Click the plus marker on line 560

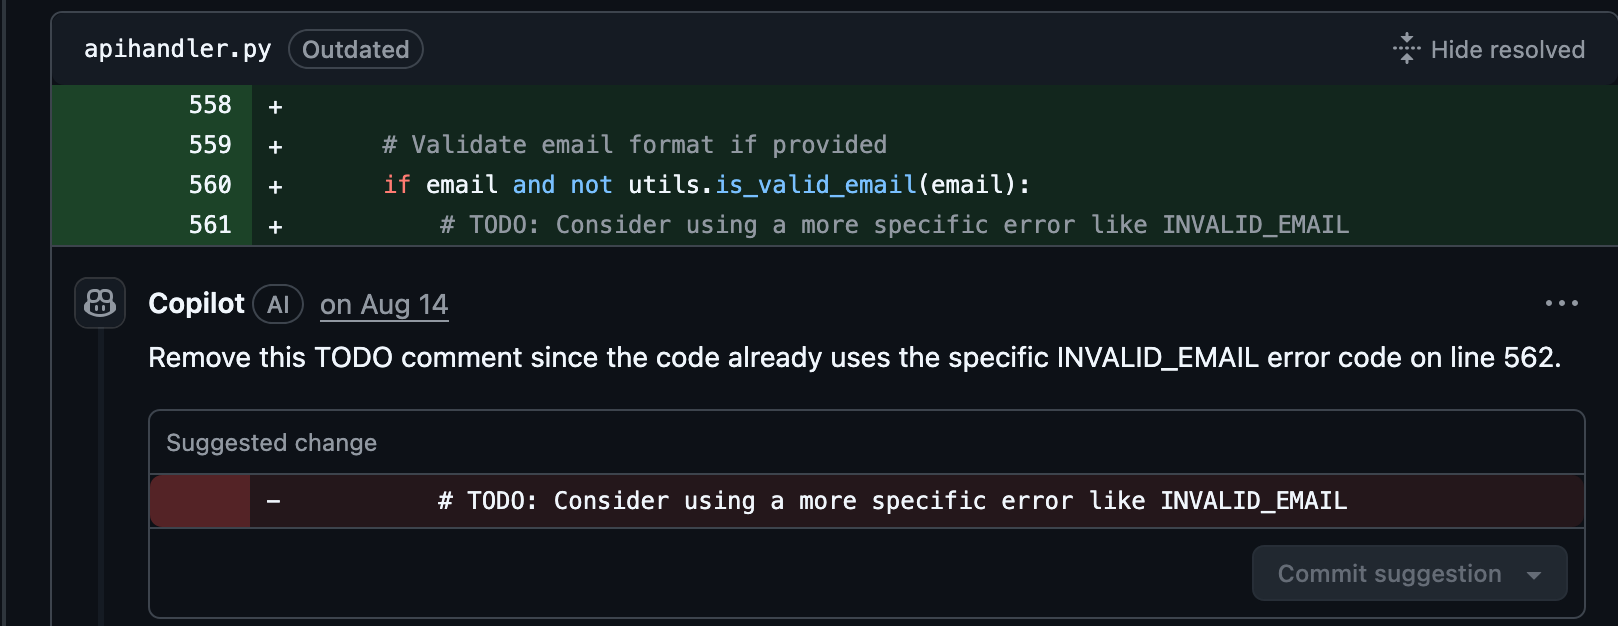pyautogui.click(x=275, y=187)
